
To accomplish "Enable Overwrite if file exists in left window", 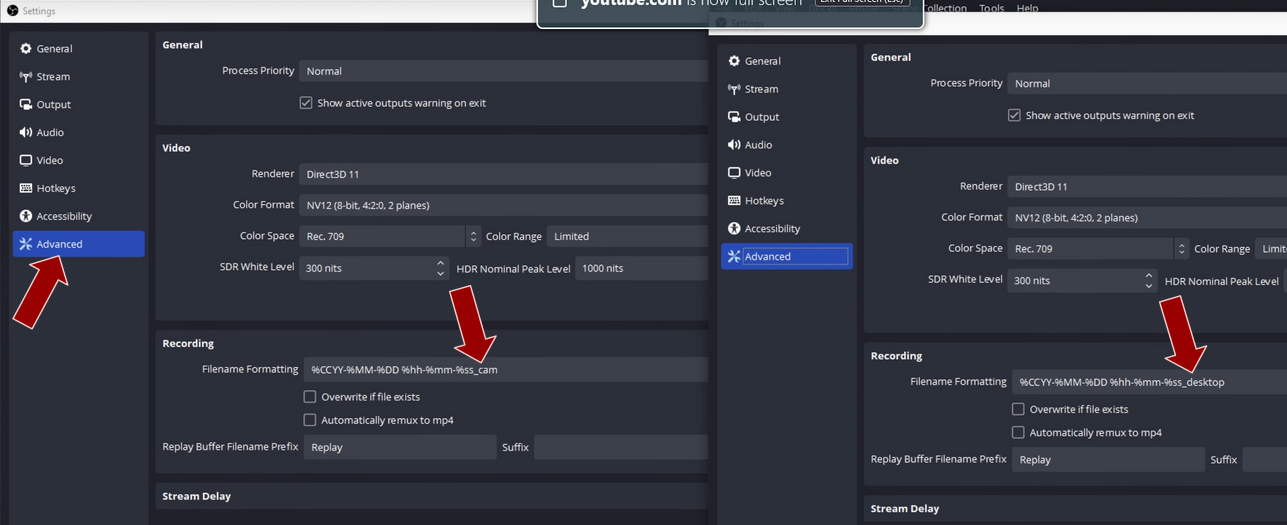I will click(x=310, y=397).
